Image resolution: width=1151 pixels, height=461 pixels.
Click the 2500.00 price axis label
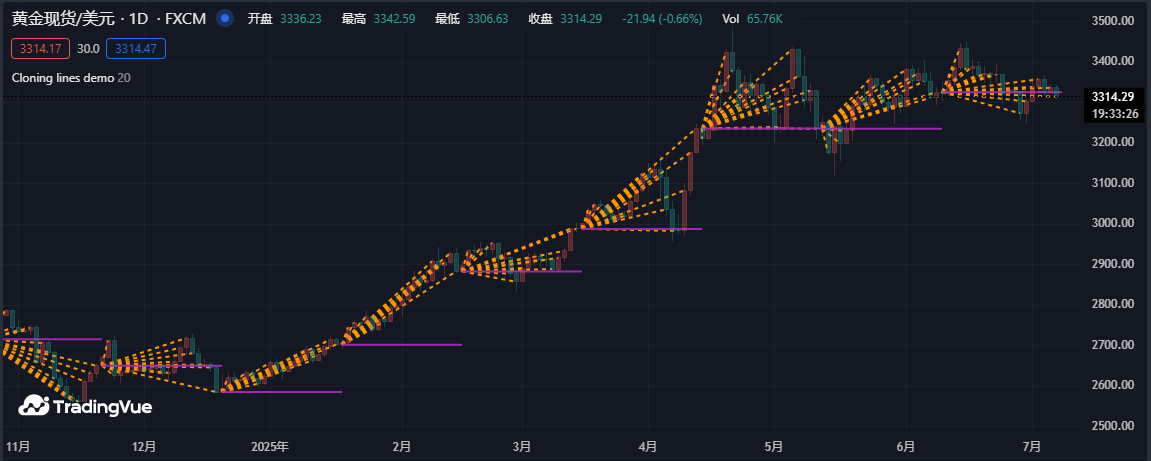click(1112, 426)
